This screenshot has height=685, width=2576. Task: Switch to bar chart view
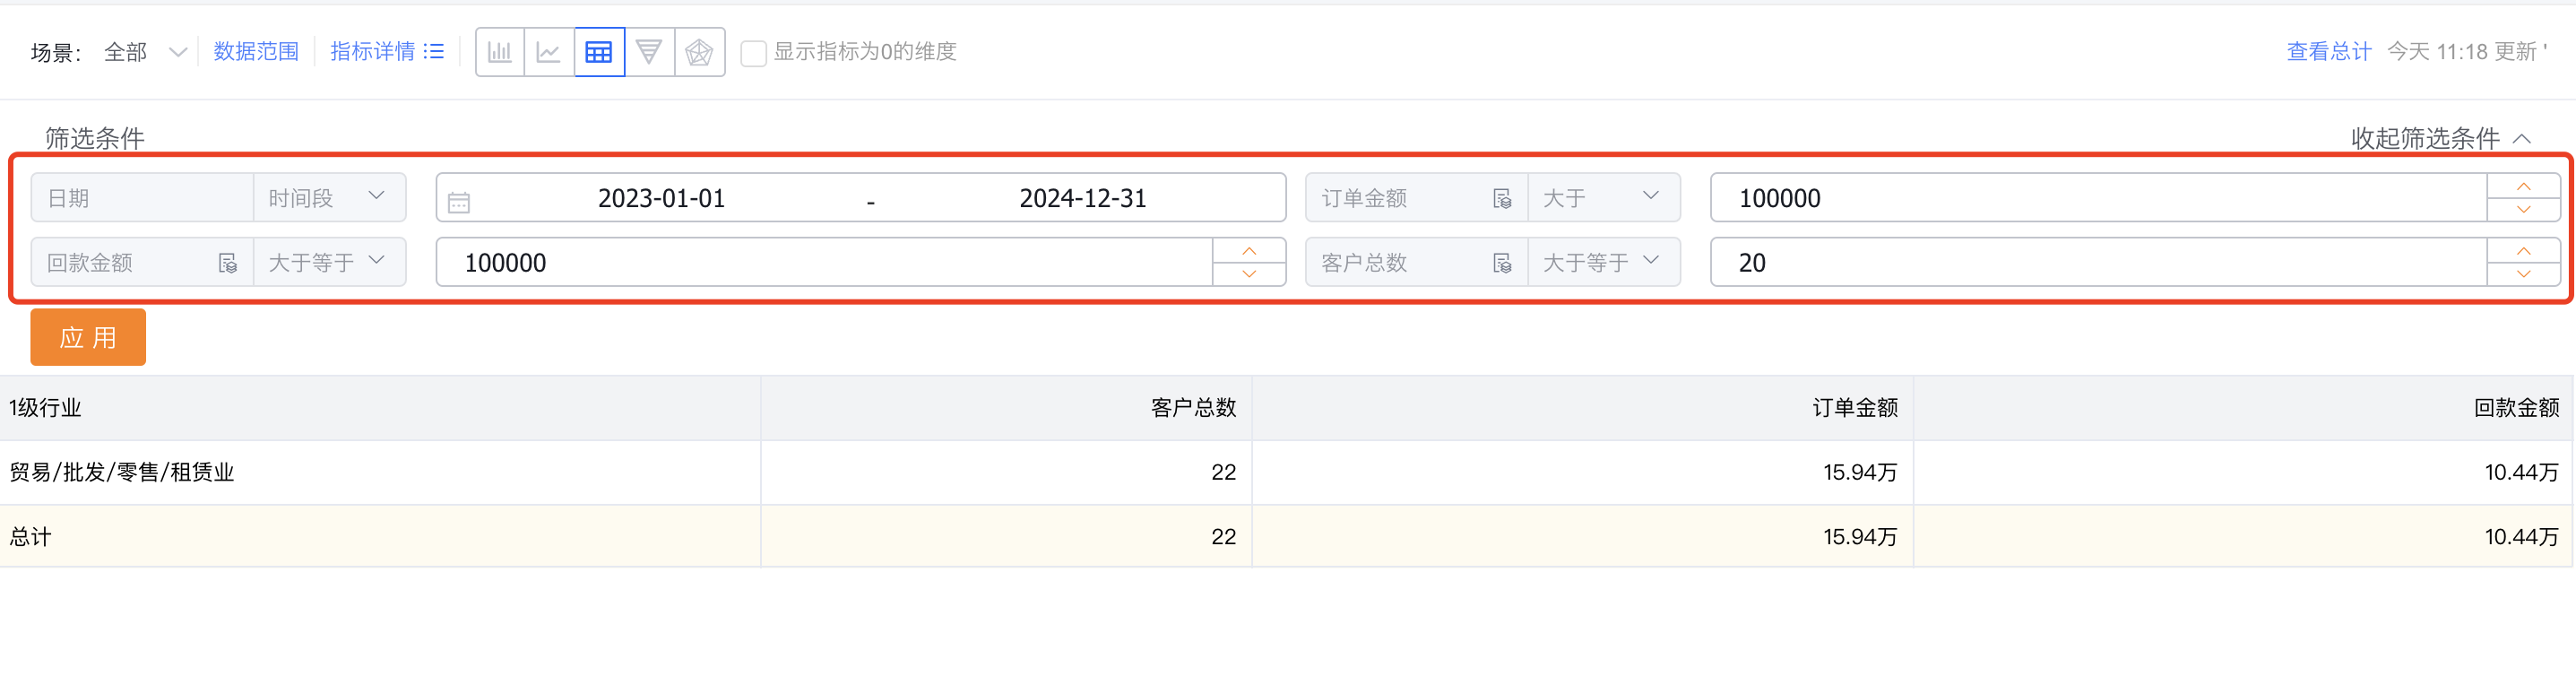(x=500, y=51)
